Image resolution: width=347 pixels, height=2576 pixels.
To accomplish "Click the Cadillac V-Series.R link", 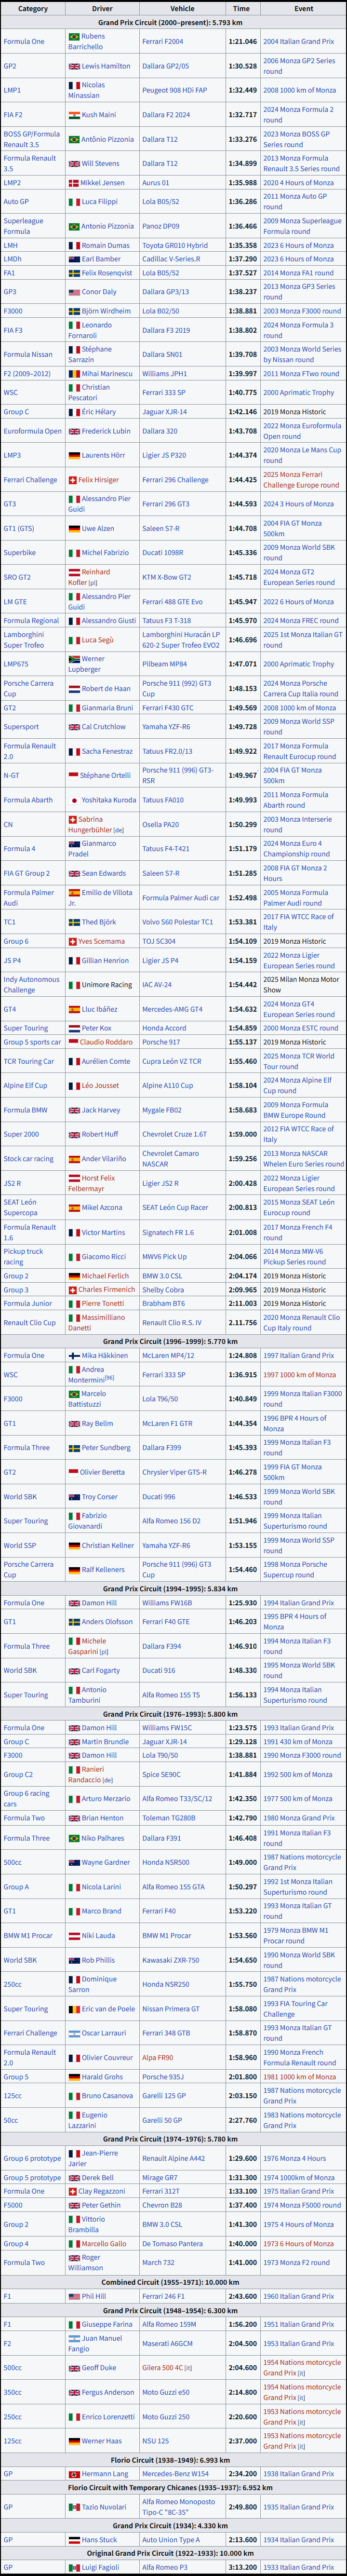I will (x=171, y=259).
